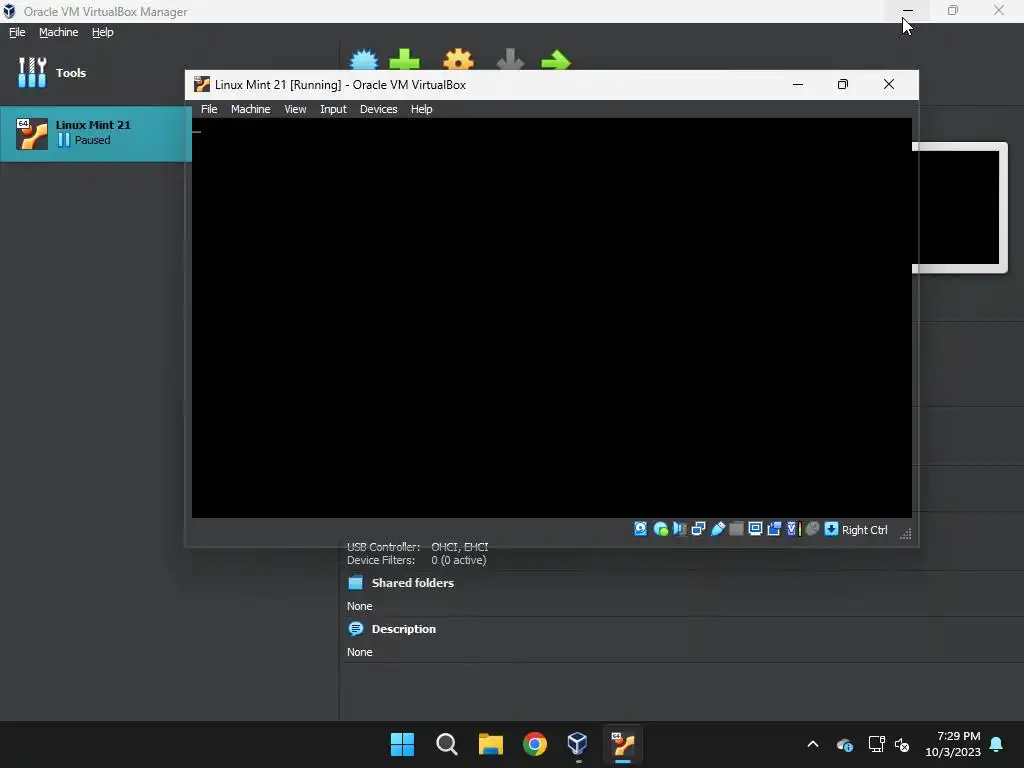1024x768 pixels.
Task: Click the green Add machine plus icon
Action: coord(404,59)
